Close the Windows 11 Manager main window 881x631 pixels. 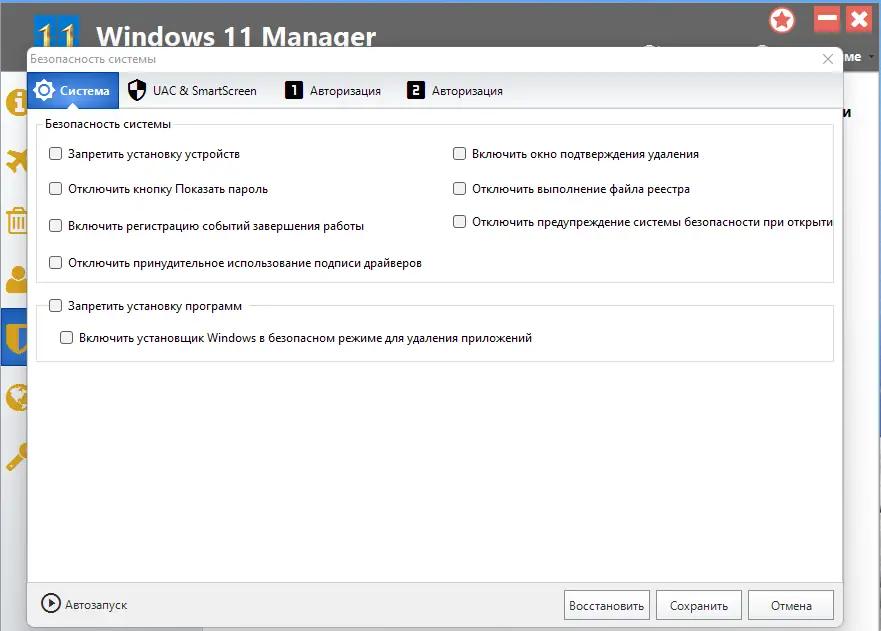[859, 19]
